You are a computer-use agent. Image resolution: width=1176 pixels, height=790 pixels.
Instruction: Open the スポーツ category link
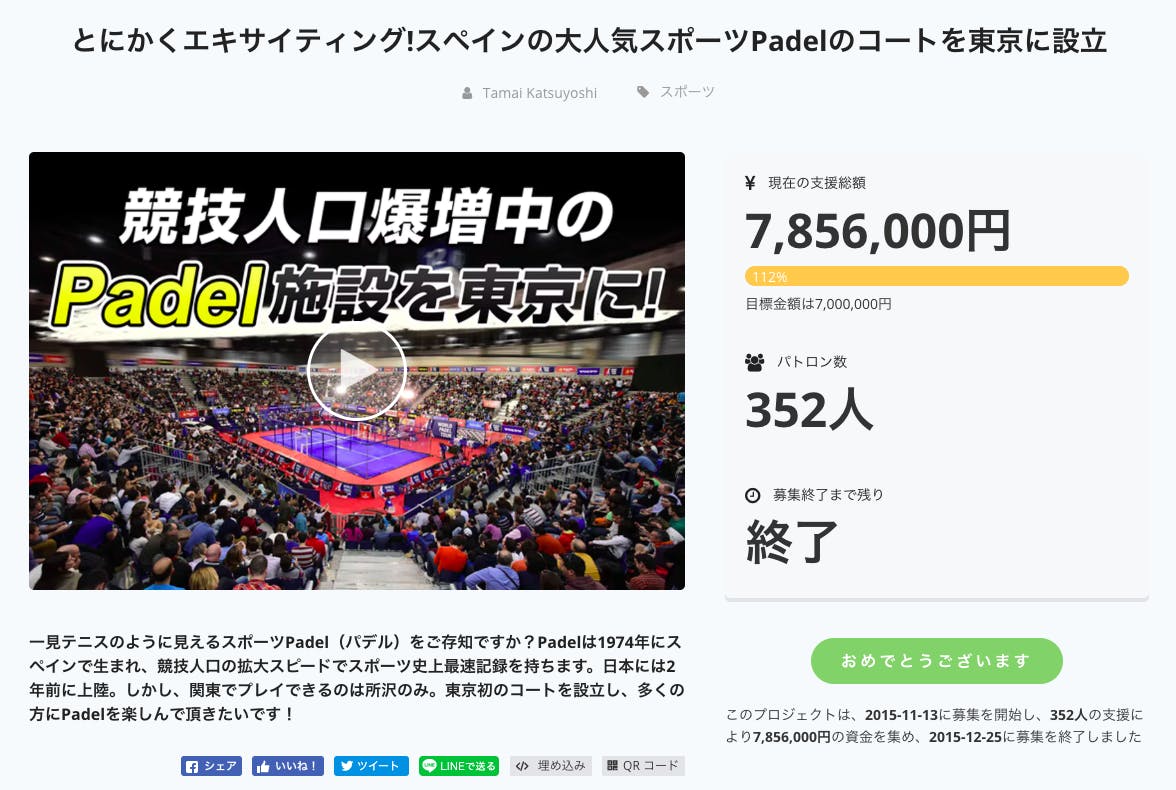click(x=687, y=92)
